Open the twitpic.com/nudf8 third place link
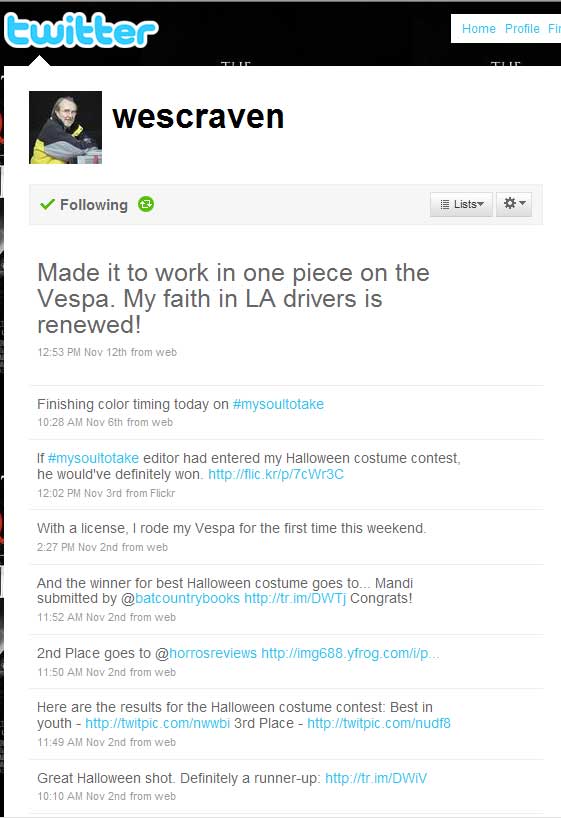 tap(379, 723)
